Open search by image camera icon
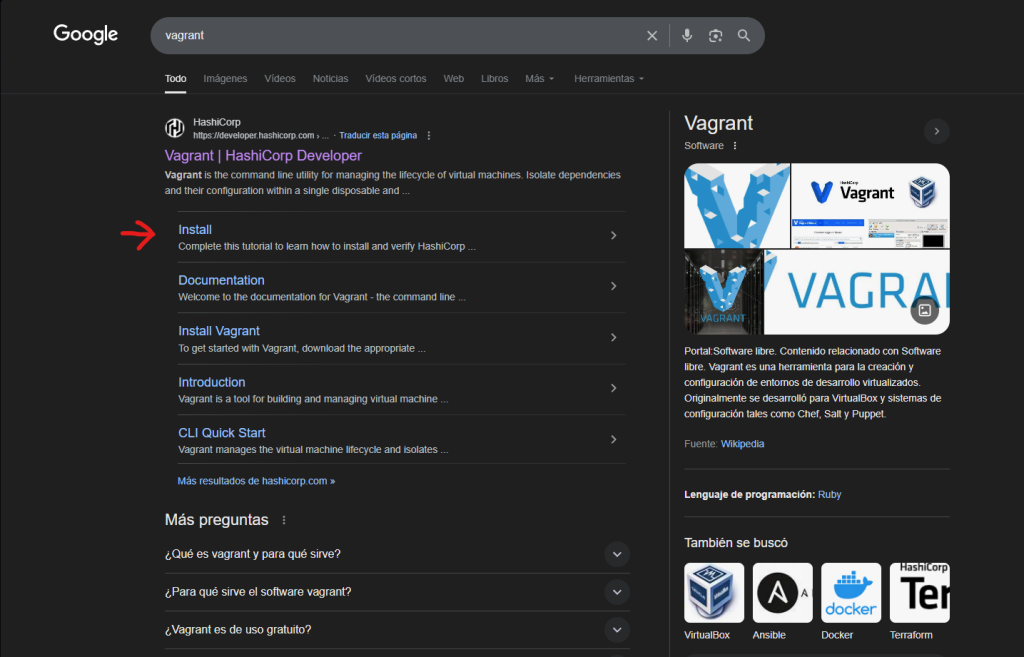Viewport: 1024px width, 657px height. (x=715, y=36)
